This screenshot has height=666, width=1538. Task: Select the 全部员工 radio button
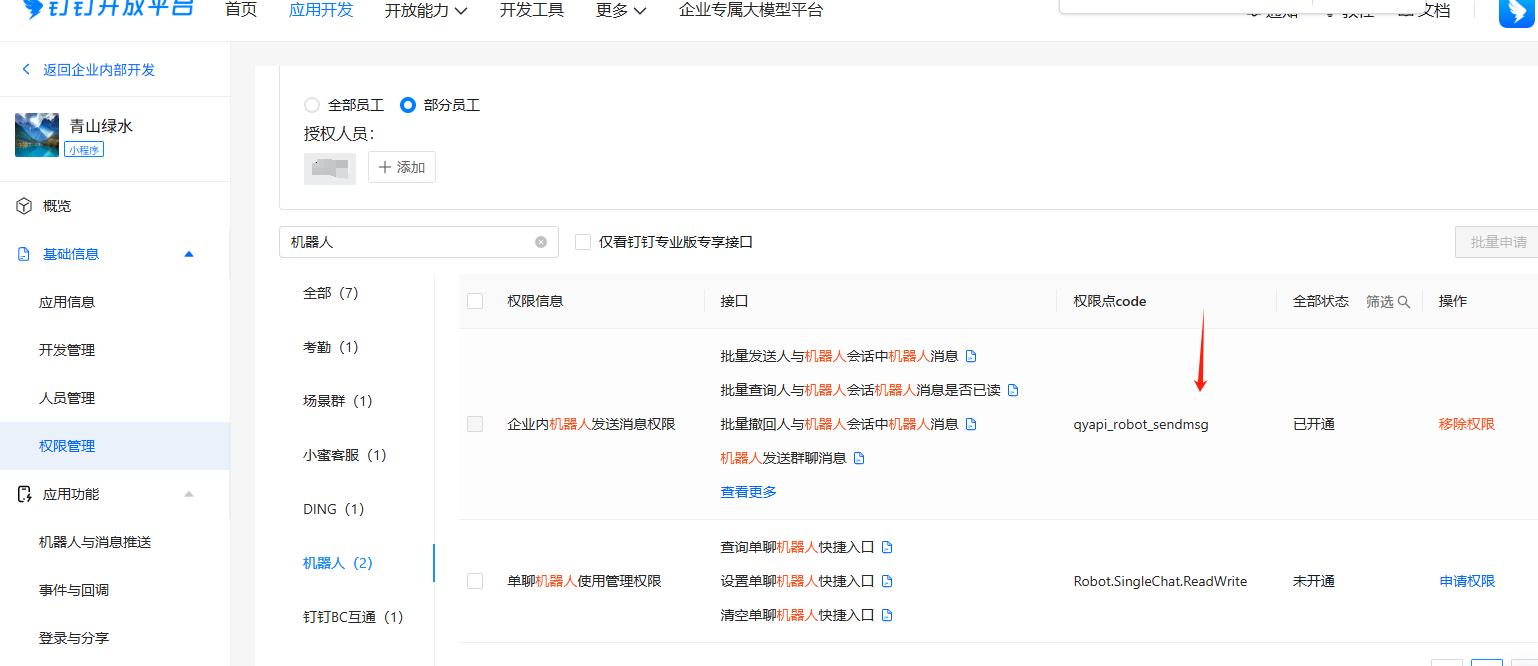(x=312, y=105)
